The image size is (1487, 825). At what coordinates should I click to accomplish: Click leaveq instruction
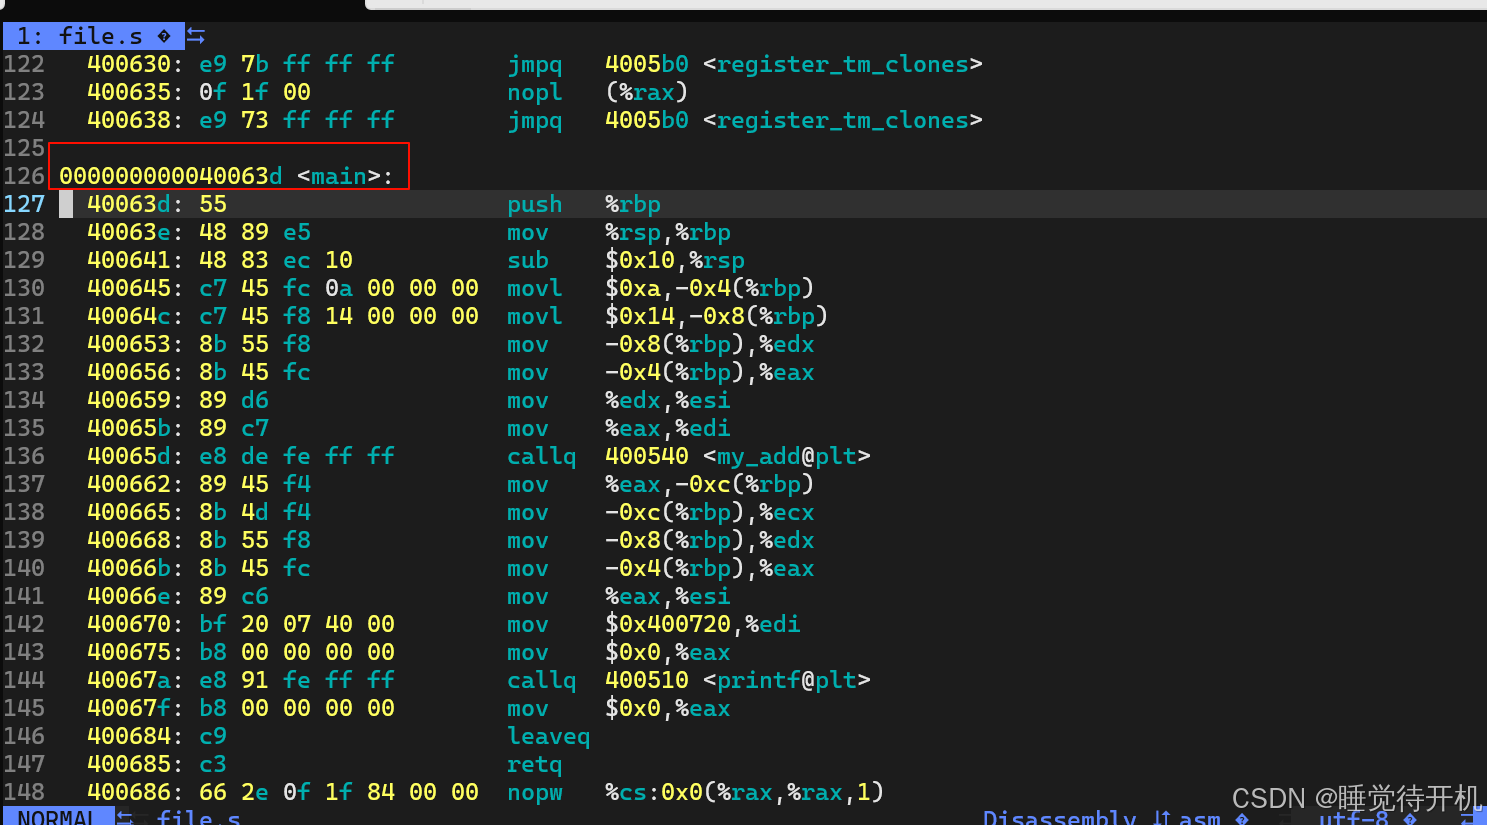coord(548,736)
